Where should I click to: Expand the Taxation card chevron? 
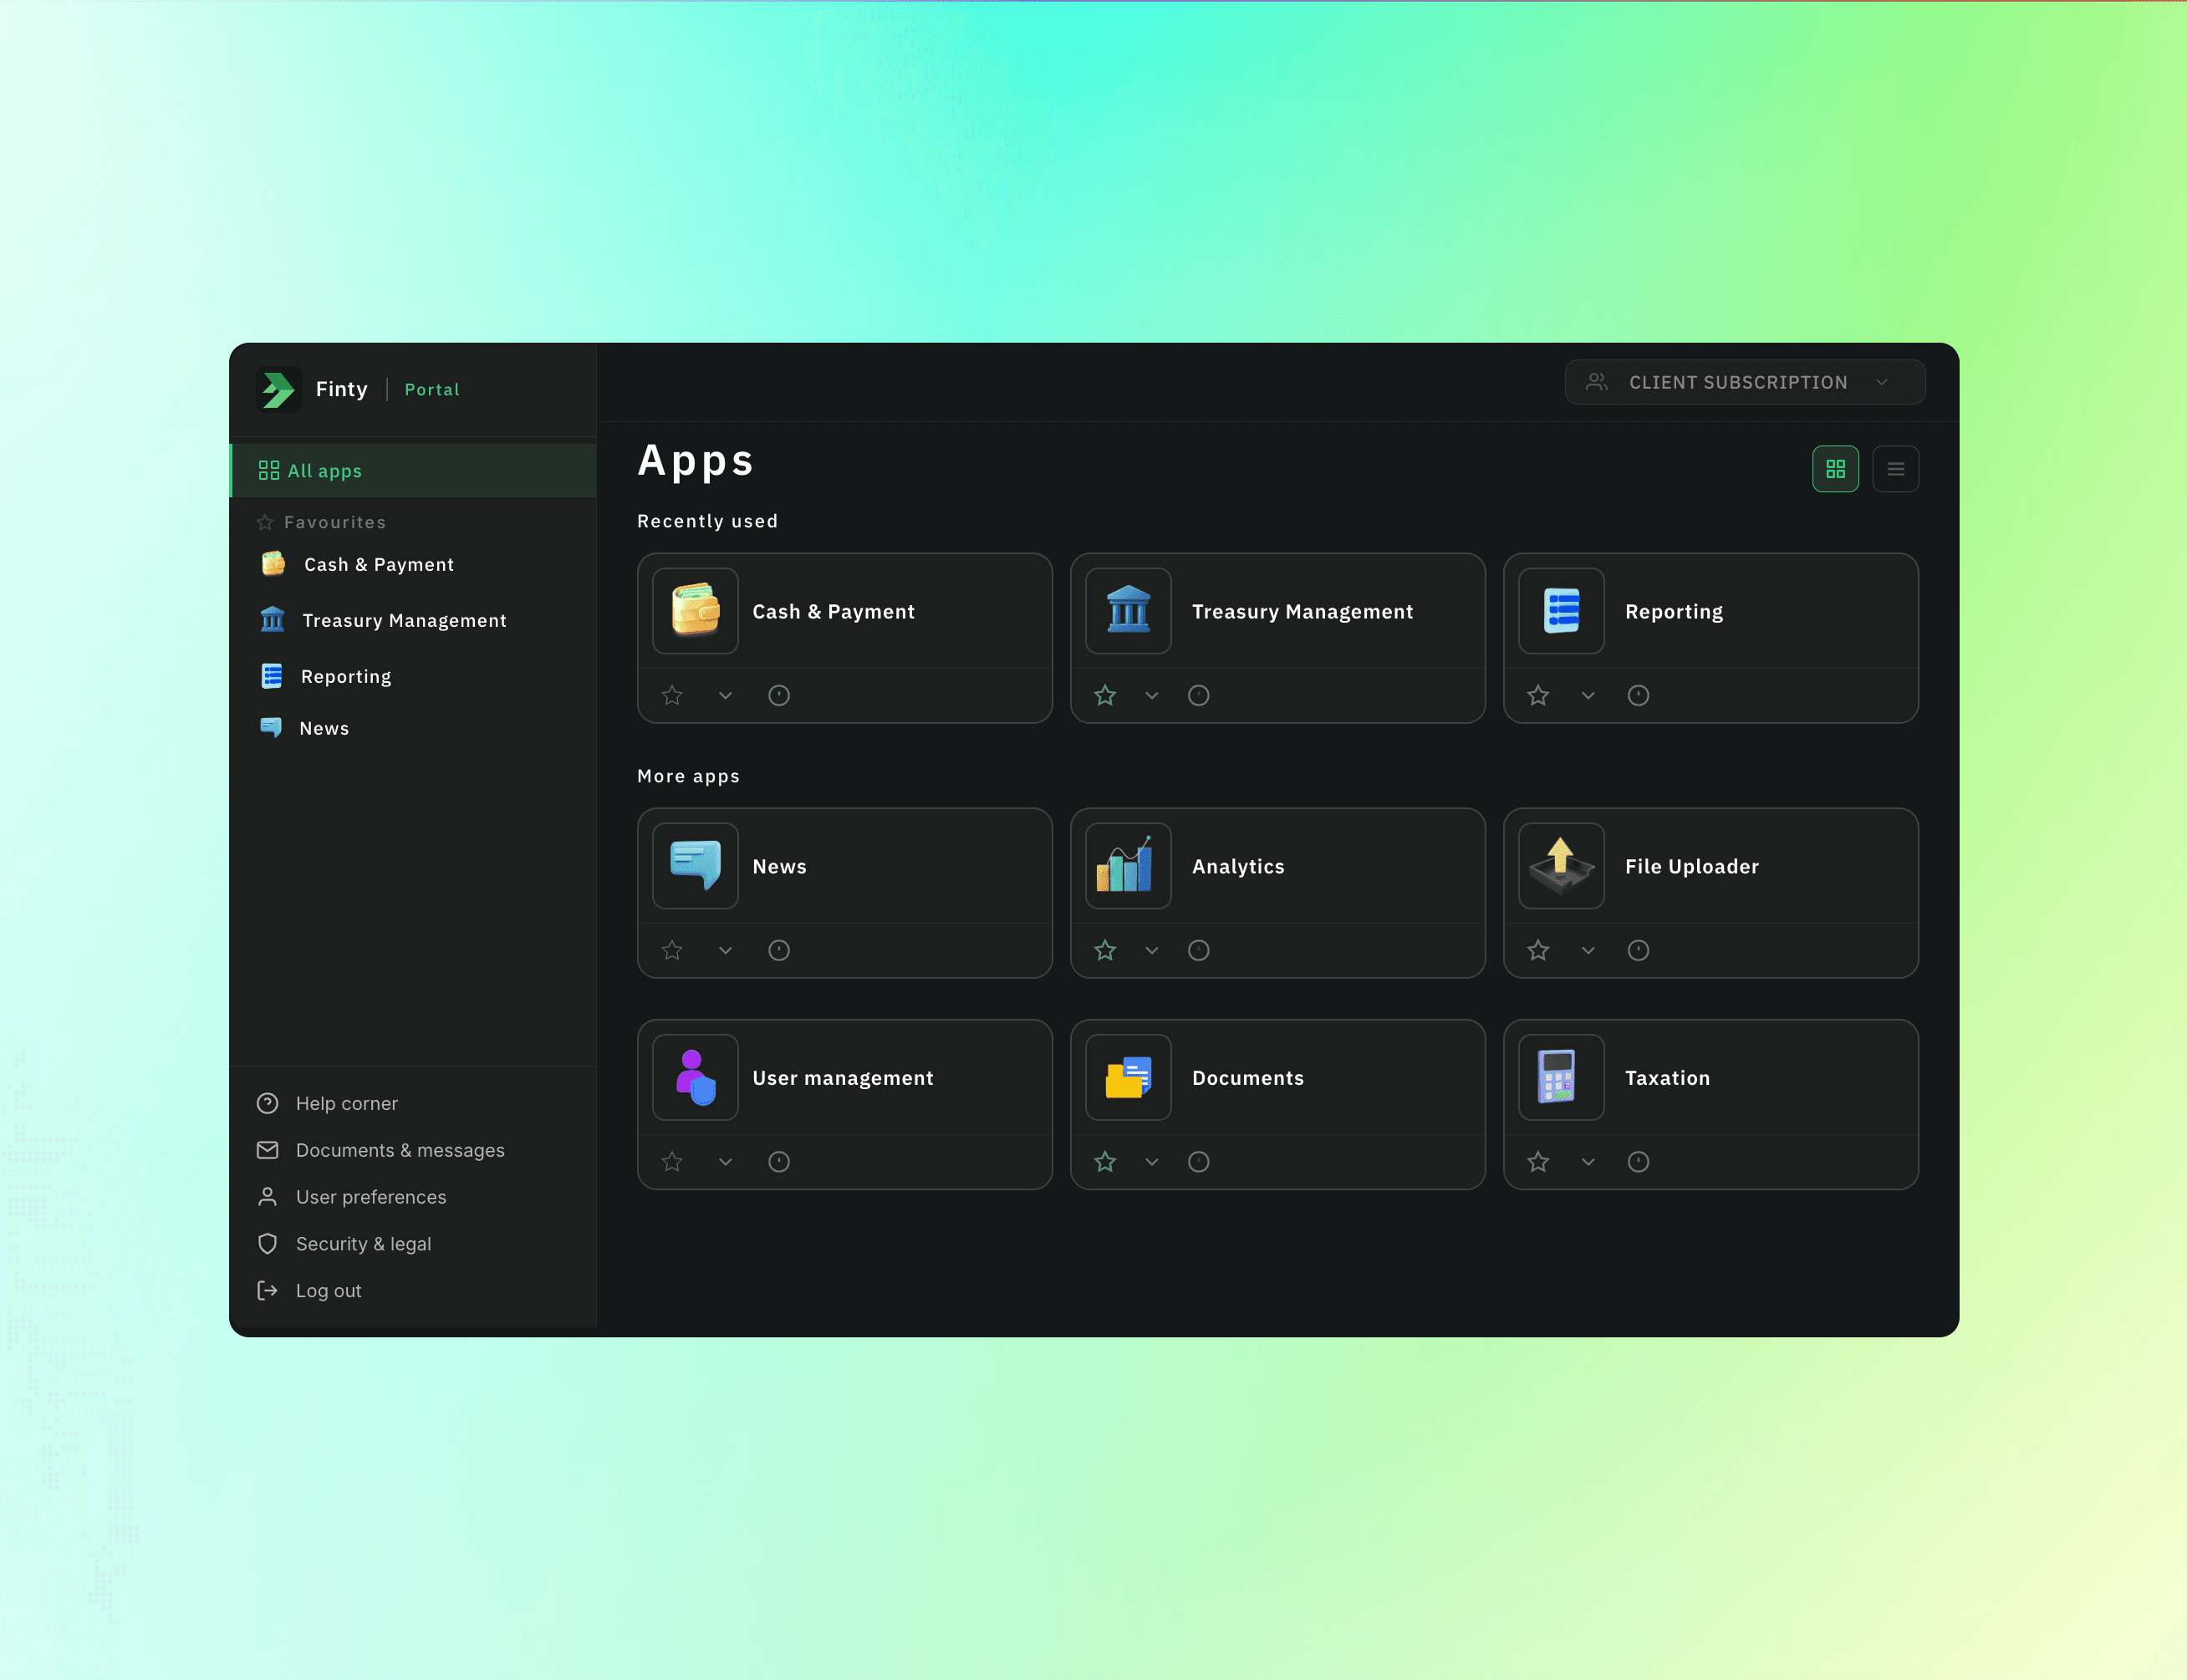(1588, 1161)
